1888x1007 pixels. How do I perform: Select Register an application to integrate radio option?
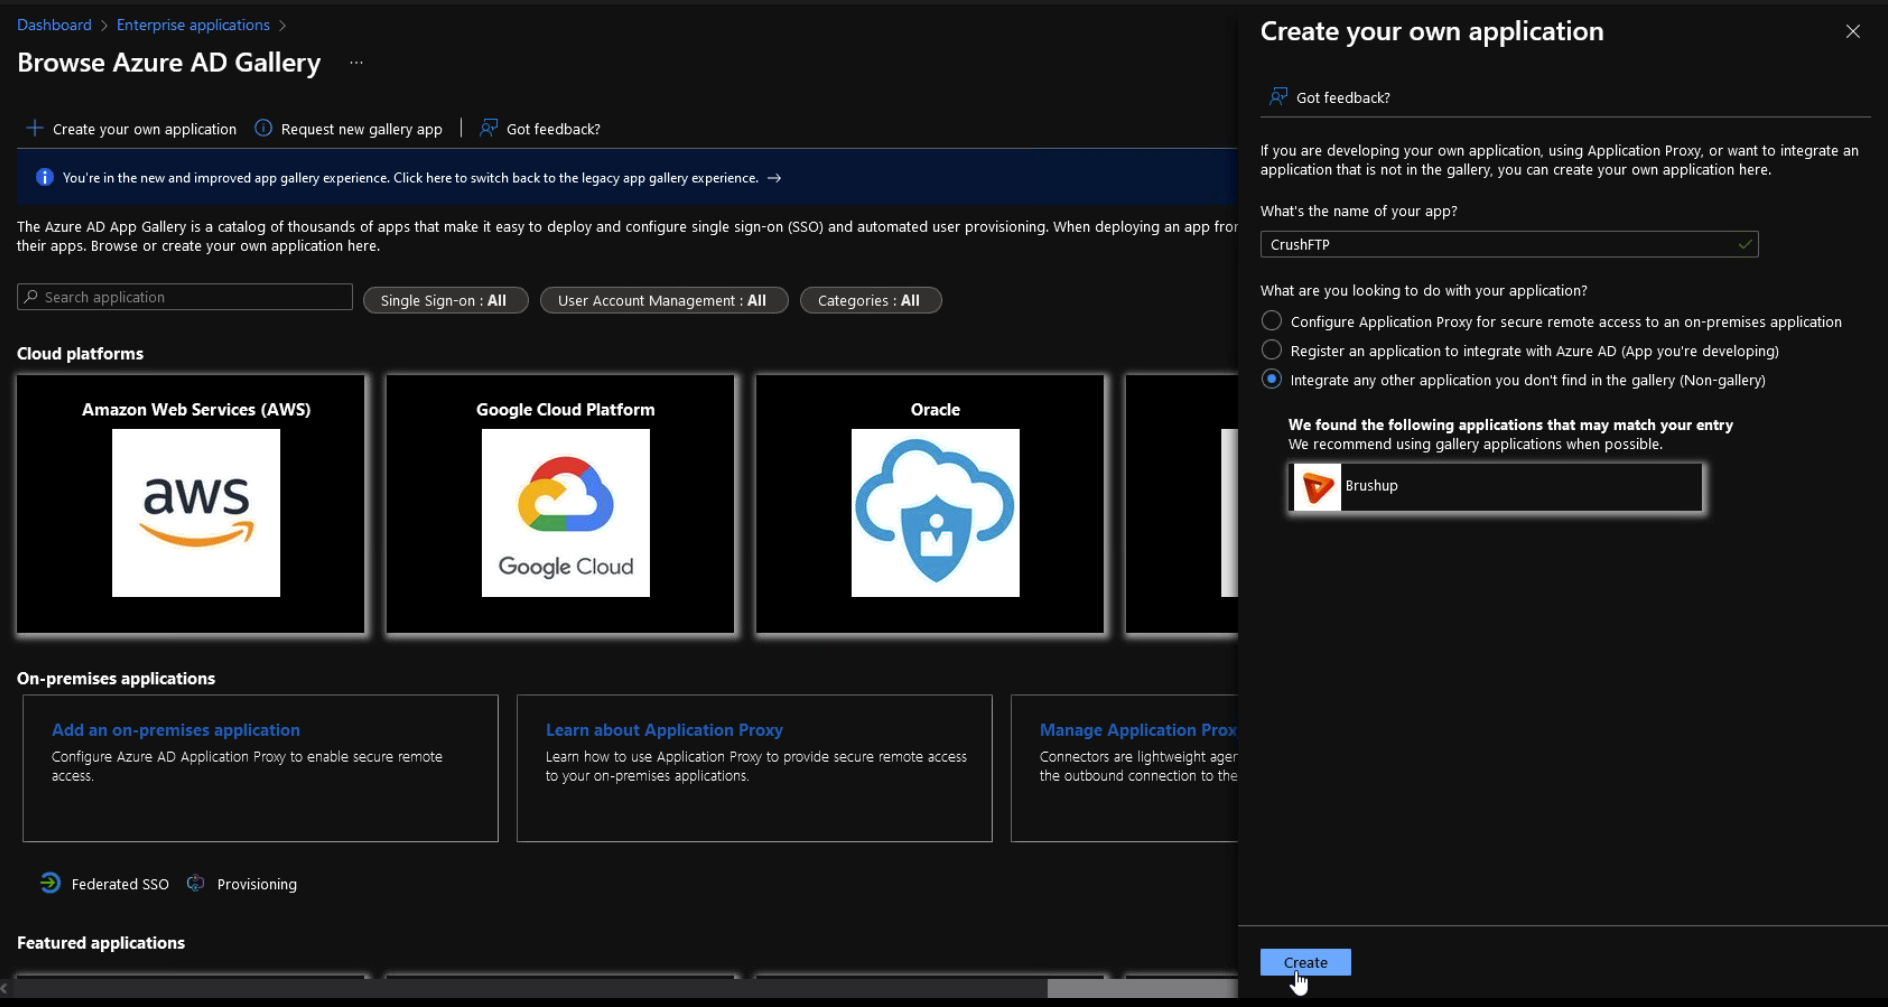coord(1271,350)
